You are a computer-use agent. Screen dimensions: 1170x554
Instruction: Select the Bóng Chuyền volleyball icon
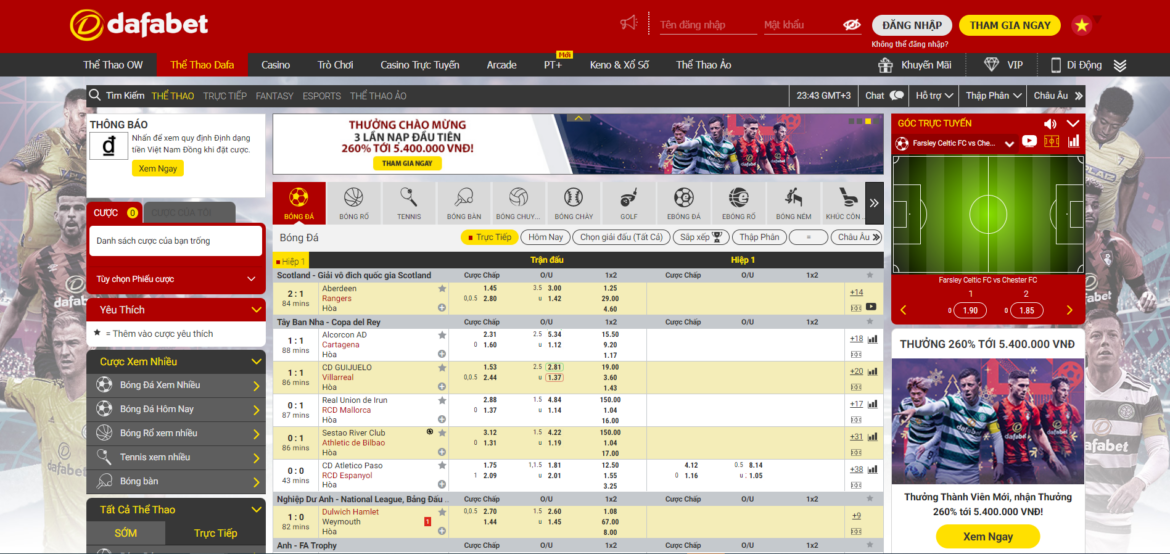coord(519,203)
